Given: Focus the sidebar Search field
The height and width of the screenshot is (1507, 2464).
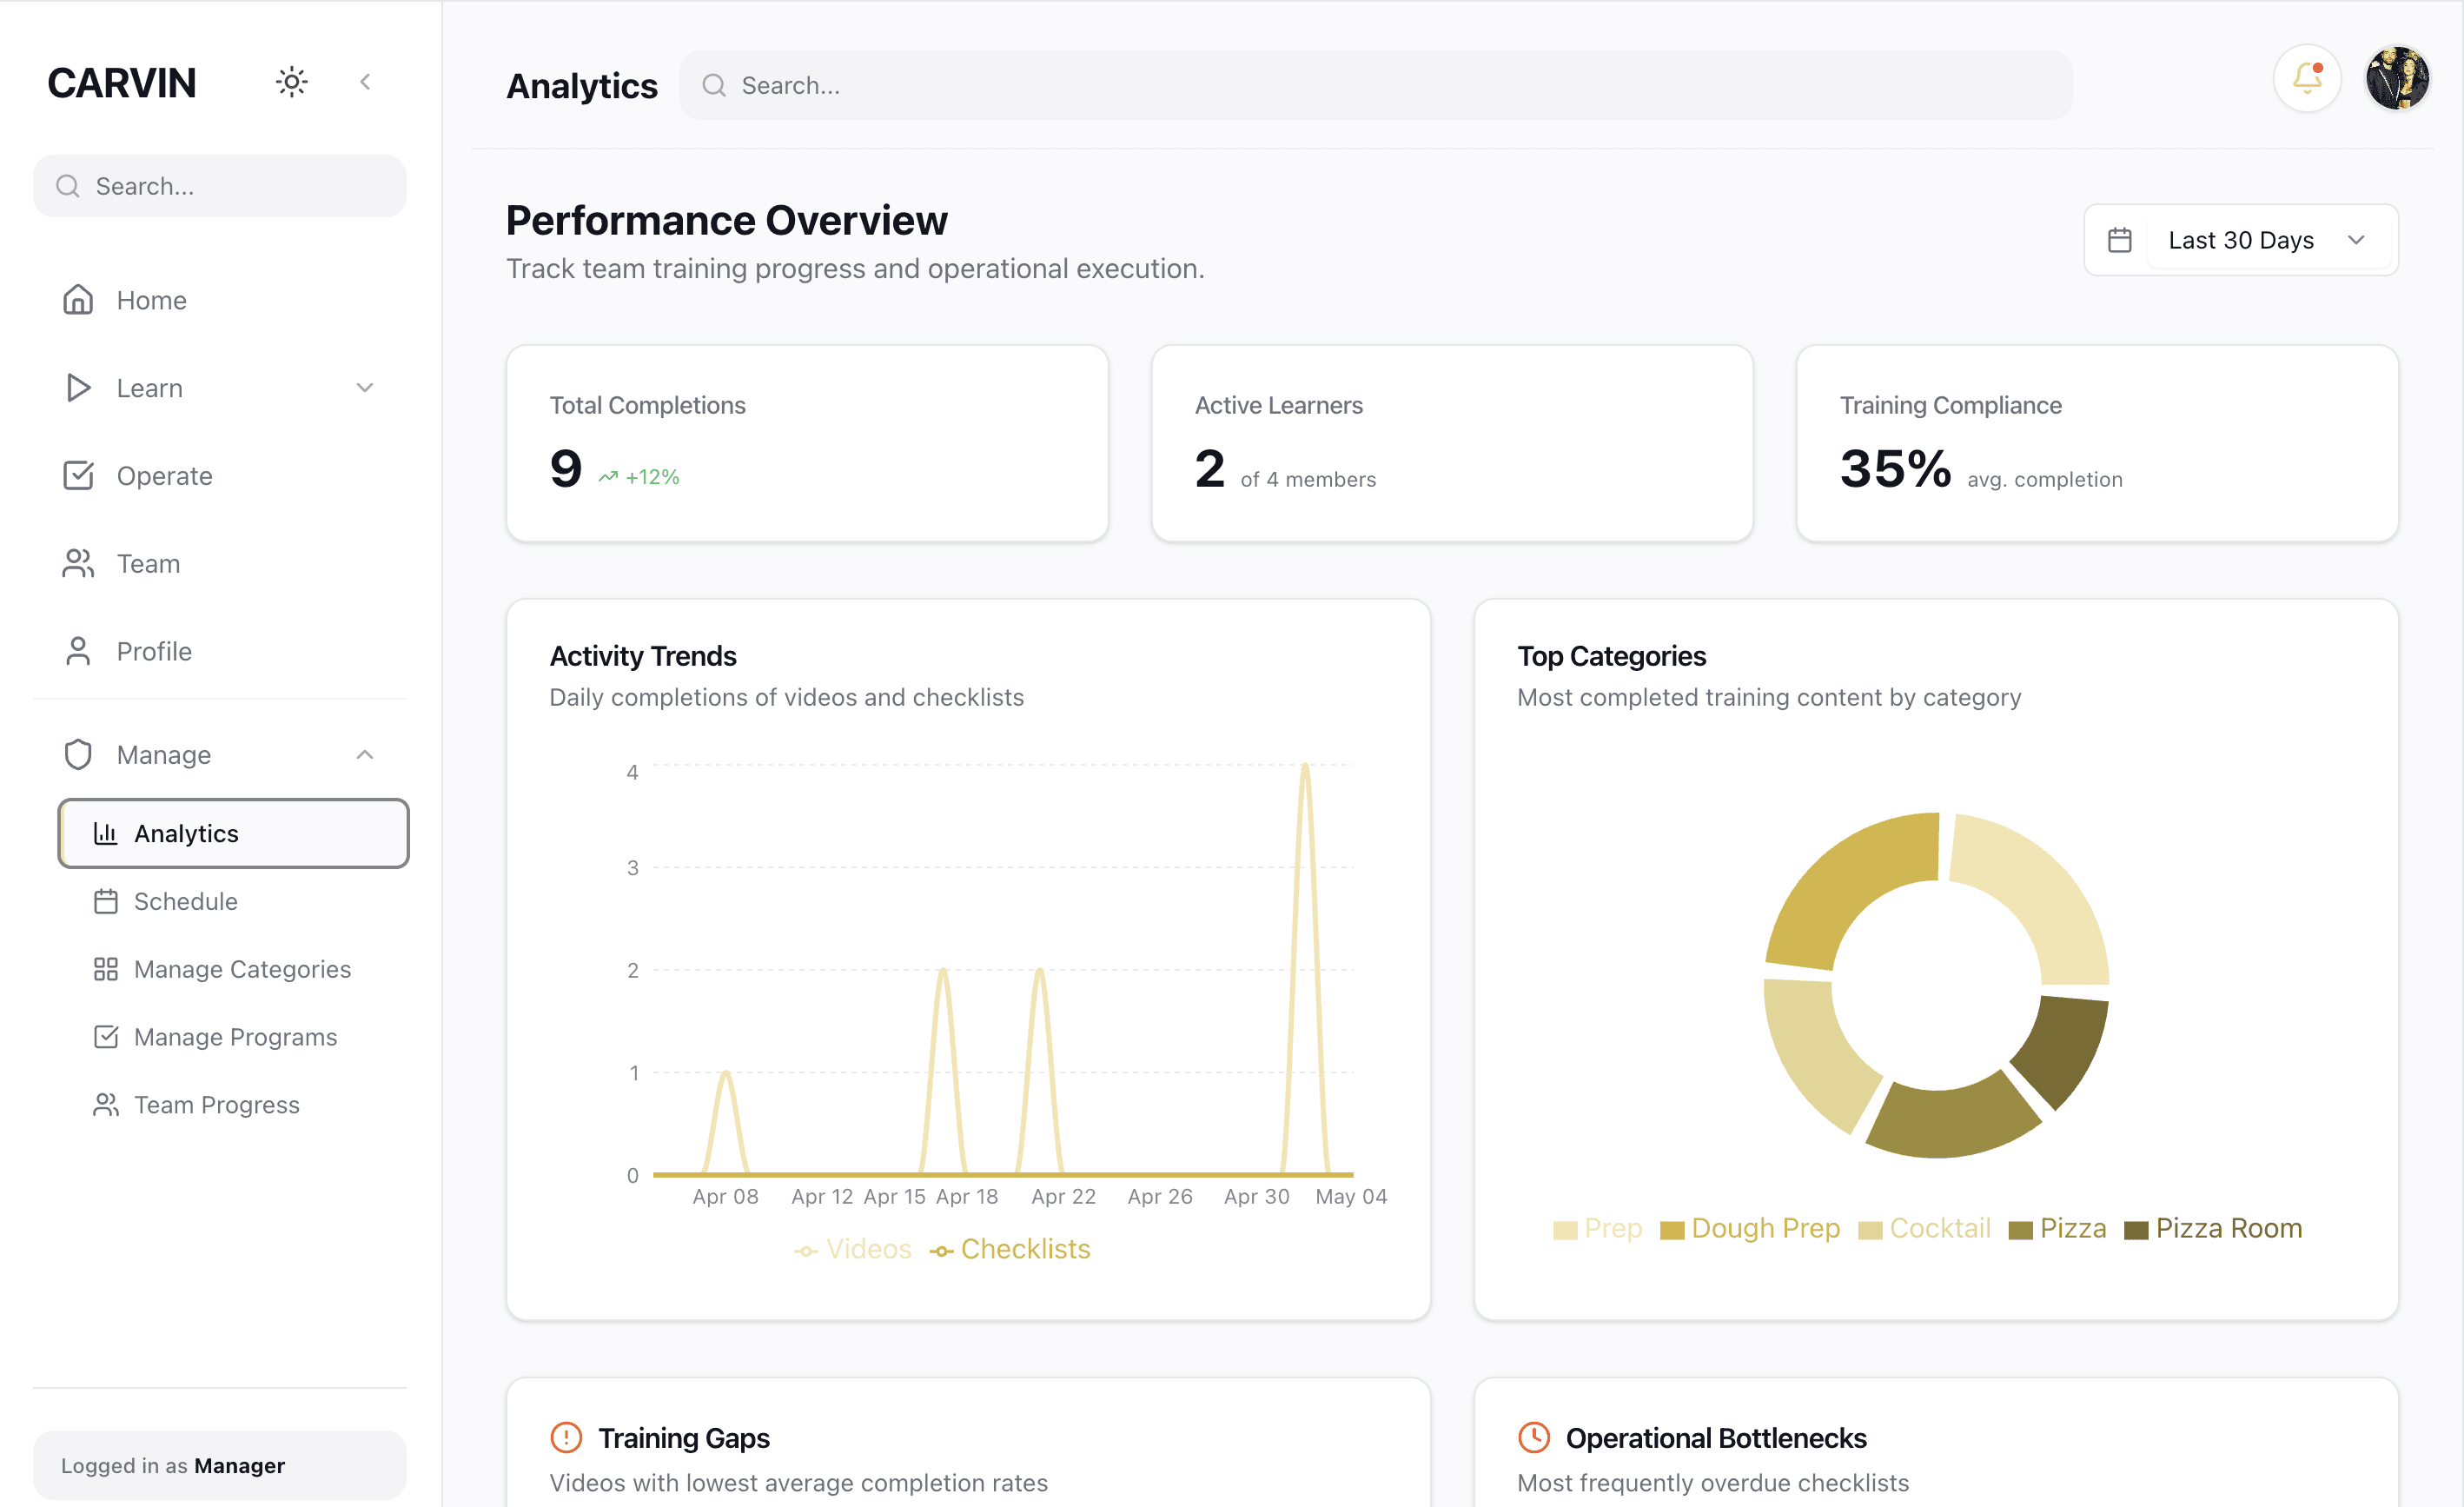Looking at the screenshot, I should [x=220, y=186].
